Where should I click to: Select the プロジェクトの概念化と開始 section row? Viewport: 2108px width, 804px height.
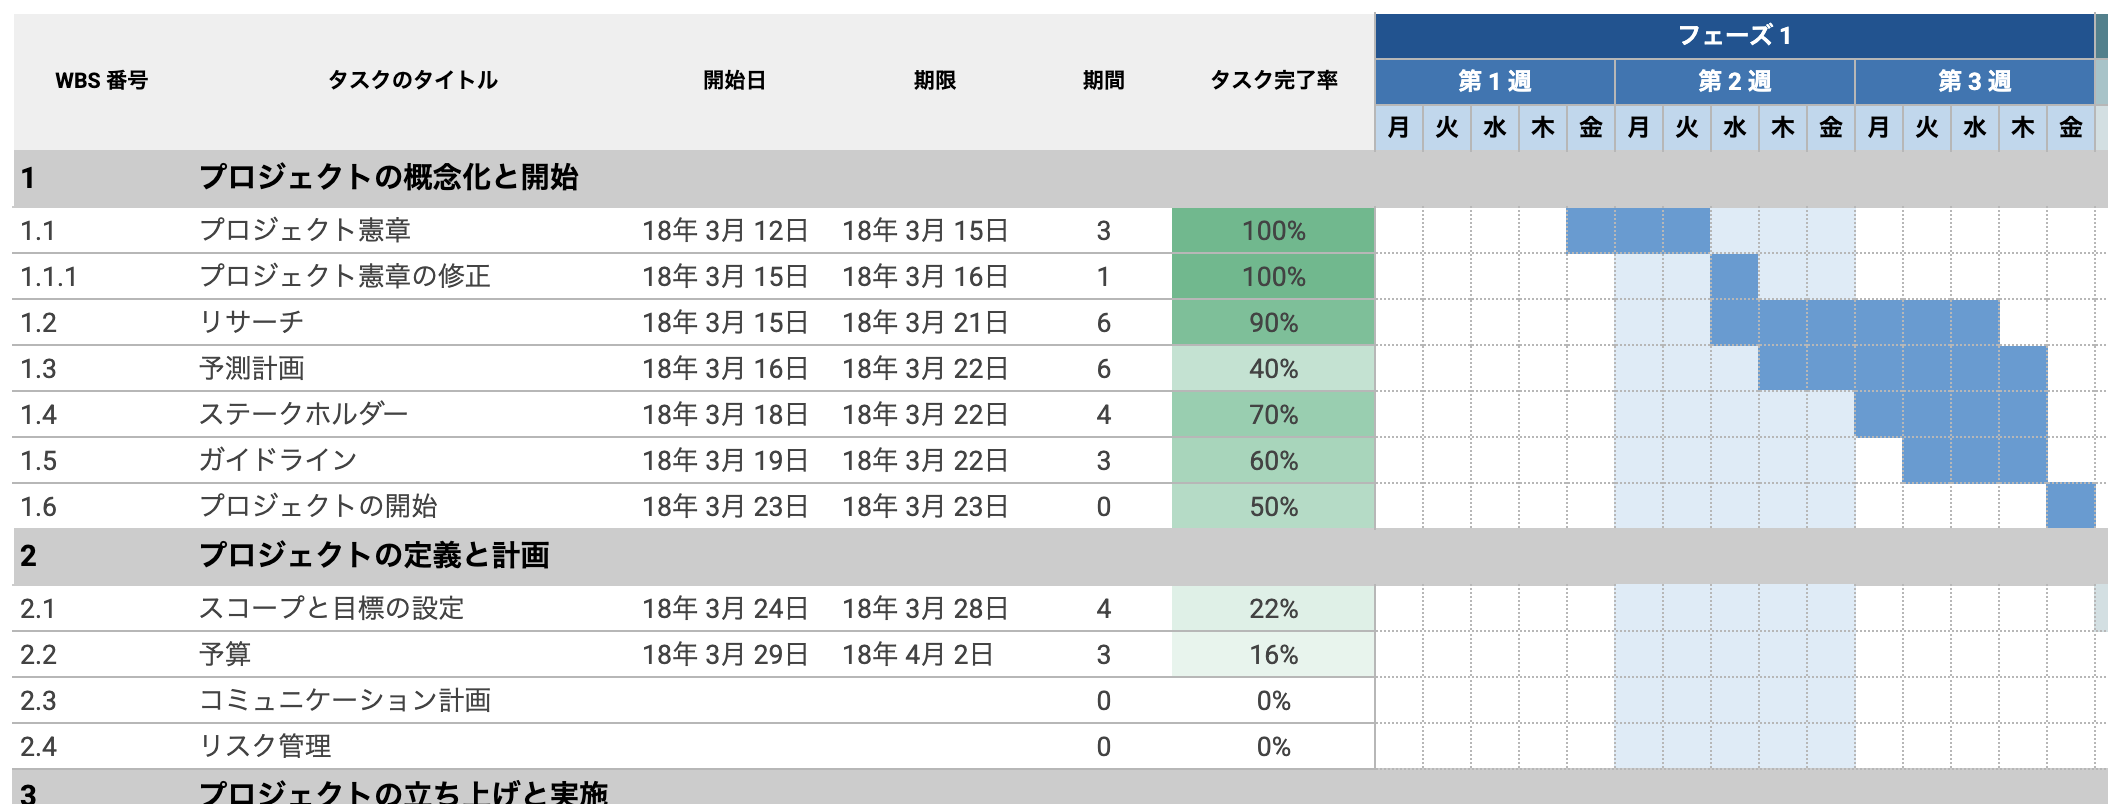pos(388,178)
